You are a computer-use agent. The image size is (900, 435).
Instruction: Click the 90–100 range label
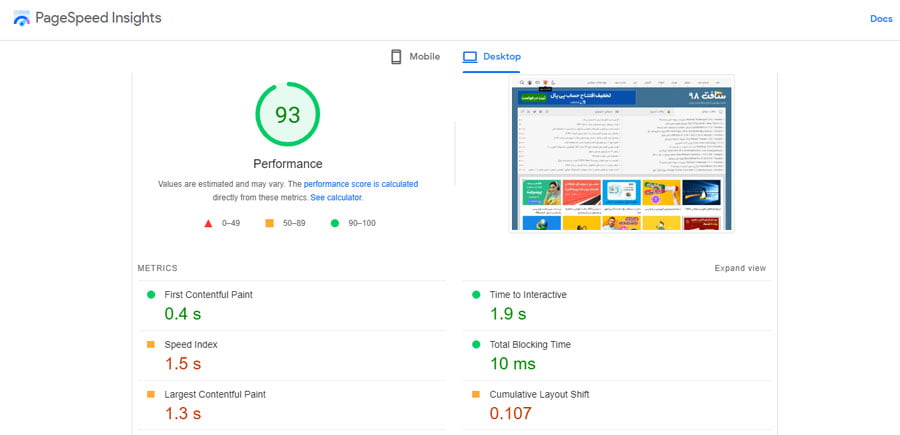click(x=362, y=223)
